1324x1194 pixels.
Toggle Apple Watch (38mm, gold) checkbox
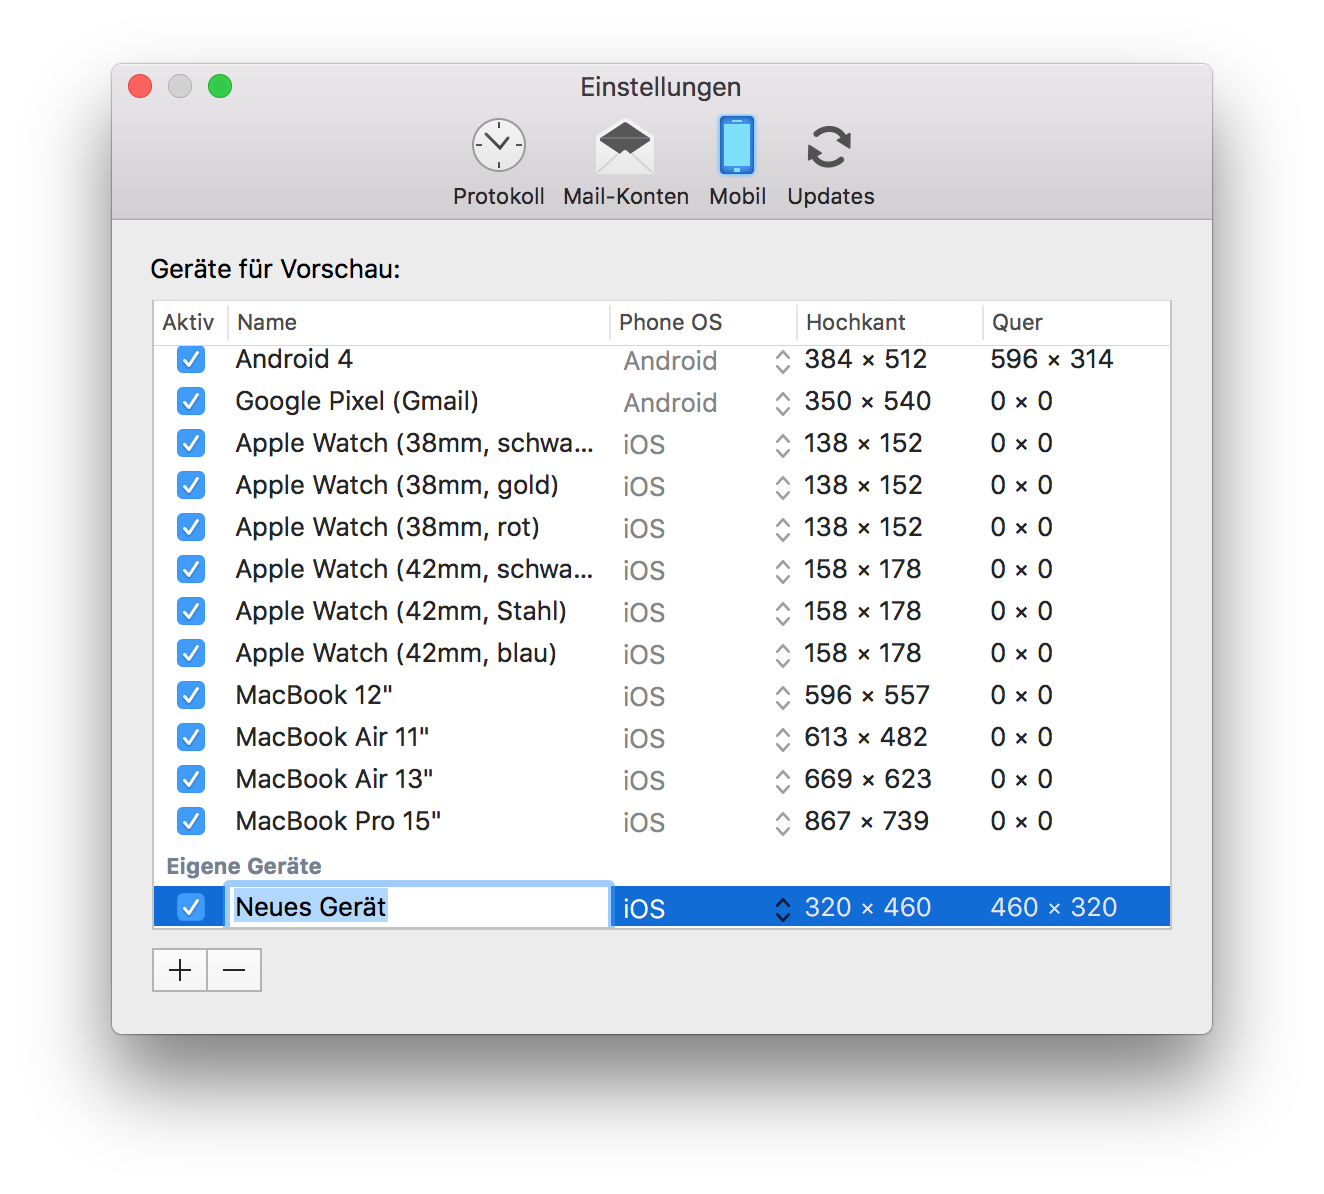(191, 485)
